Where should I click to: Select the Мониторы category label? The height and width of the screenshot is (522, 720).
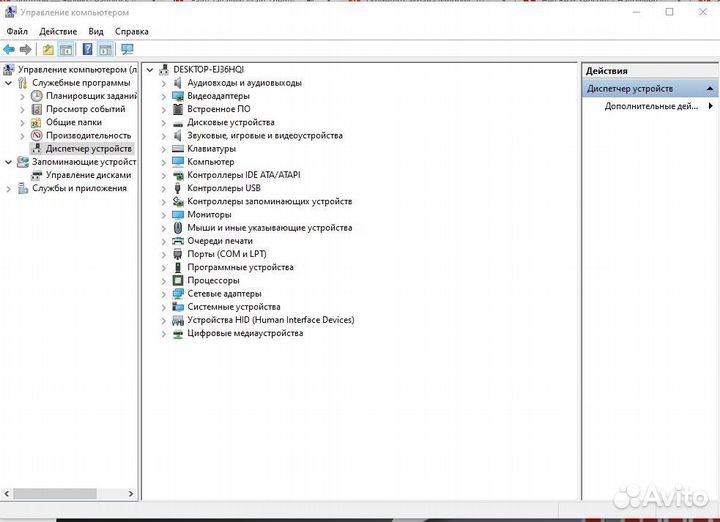click(209, 214)
